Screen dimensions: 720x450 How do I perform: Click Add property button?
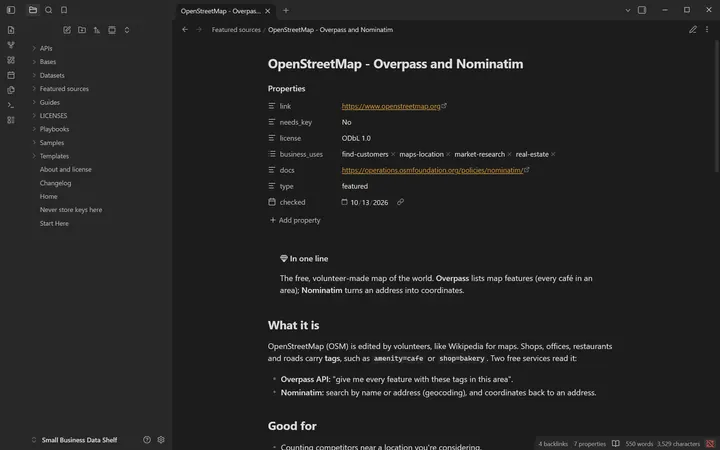[295, 220]
